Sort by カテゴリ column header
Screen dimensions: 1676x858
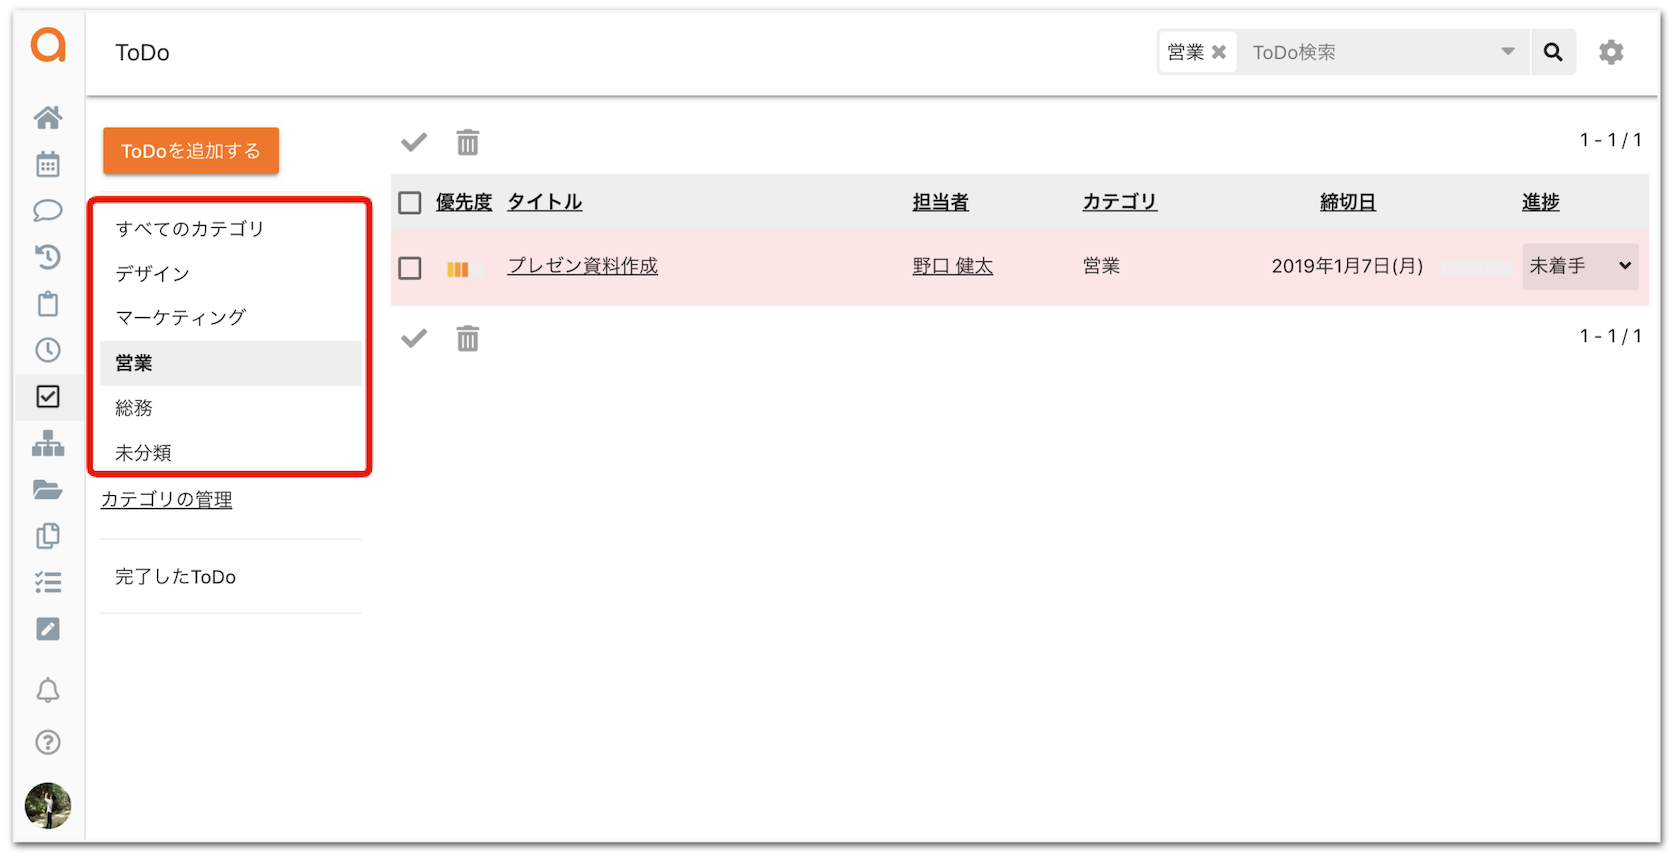pos(1120,202)
